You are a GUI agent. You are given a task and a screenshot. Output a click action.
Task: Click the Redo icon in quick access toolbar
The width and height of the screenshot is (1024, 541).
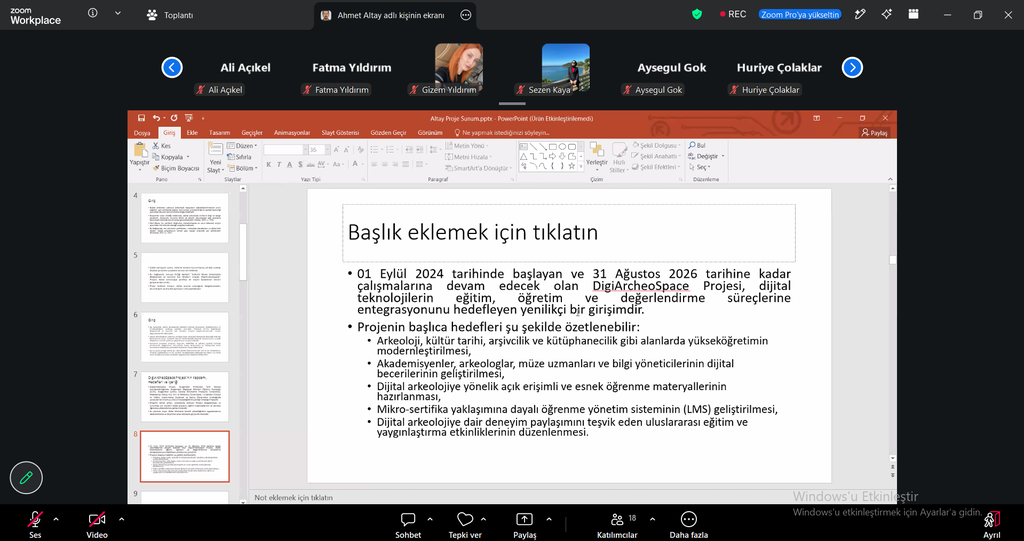(x=174, y=118)
